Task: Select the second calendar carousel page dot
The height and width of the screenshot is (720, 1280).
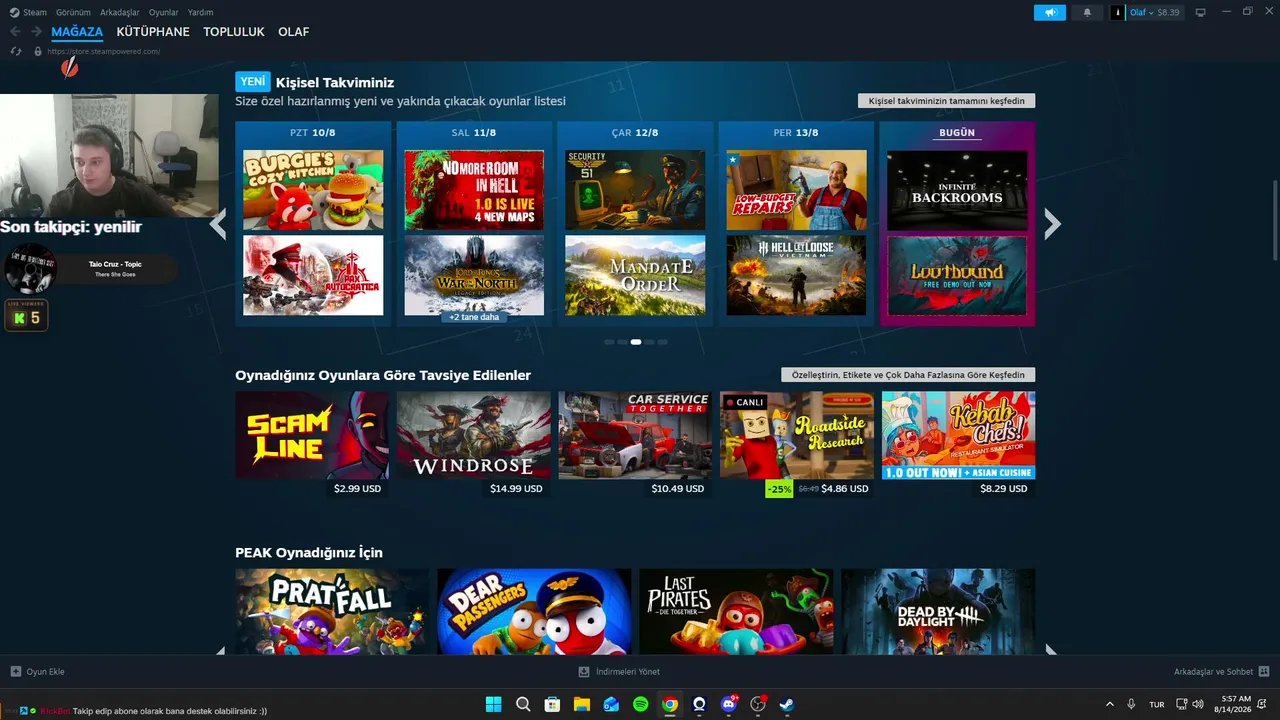Action: (x=622, y=342)
